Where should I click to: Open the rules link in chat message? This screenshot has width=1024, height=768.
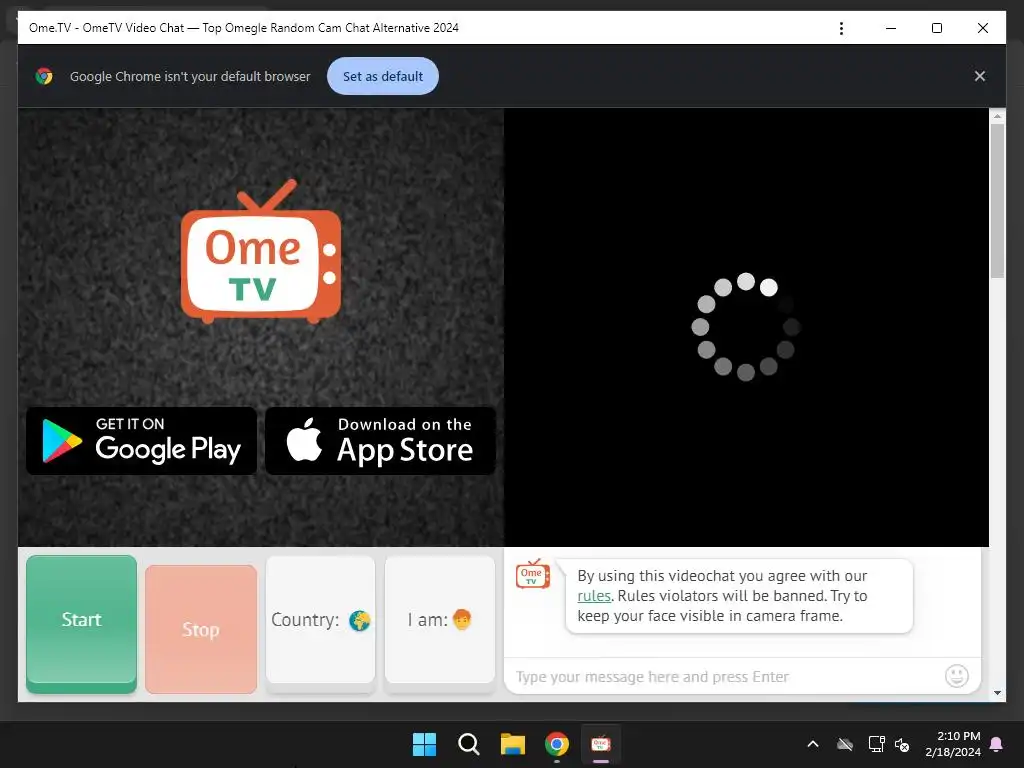tap(594, 596)
